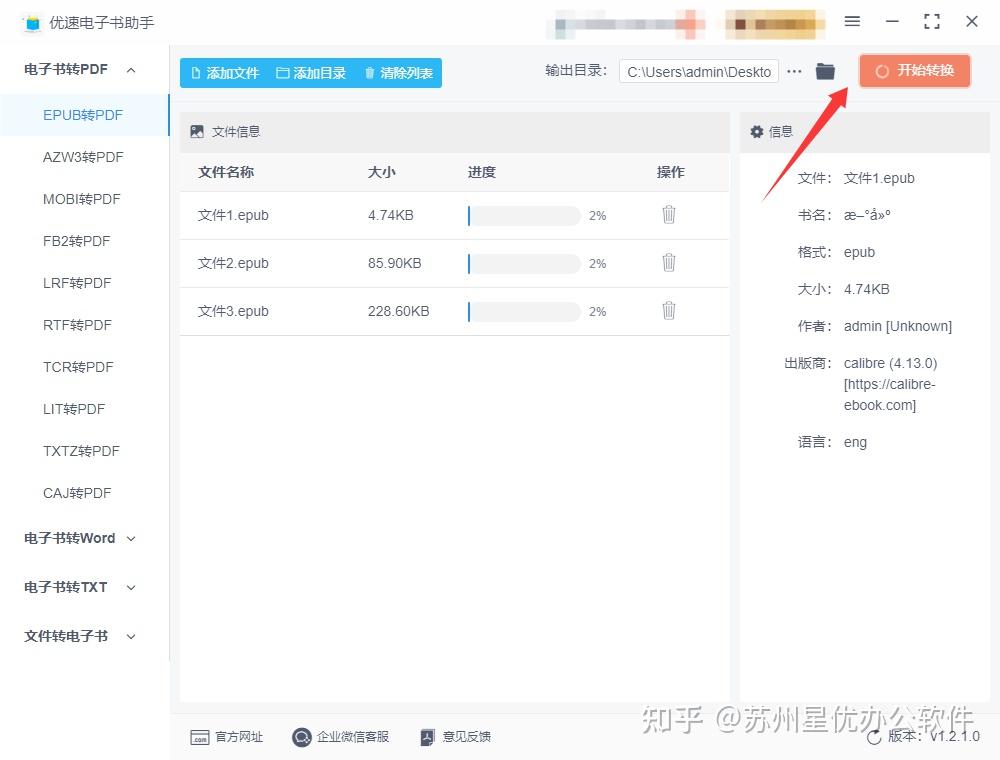Collapse the 电子书转PDF section
The width and height of the screenshot is (1000, 760).
click(x=80, y=69)
